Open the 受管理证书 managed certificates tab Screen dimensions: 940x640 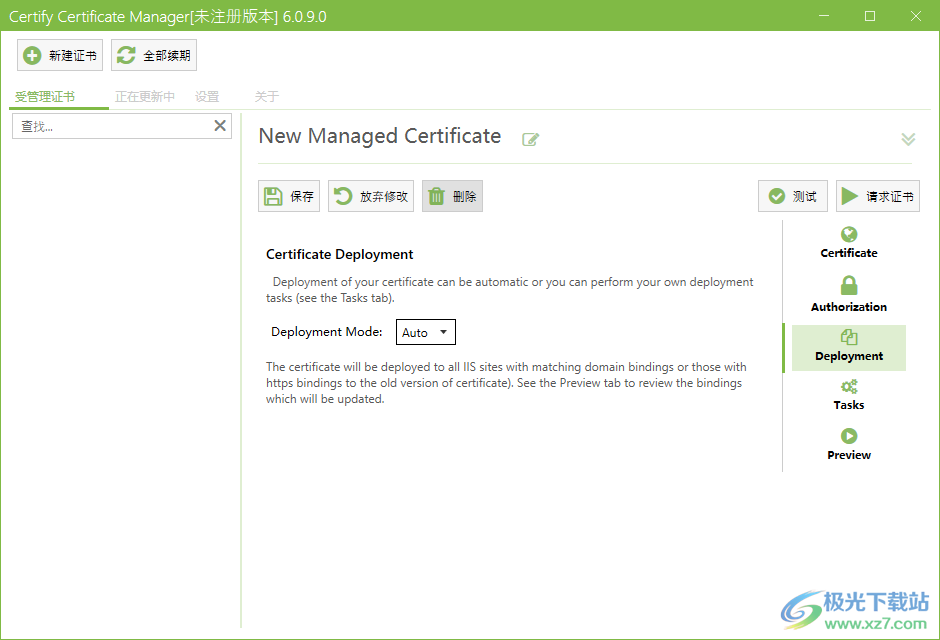click(x=45, y=96)
